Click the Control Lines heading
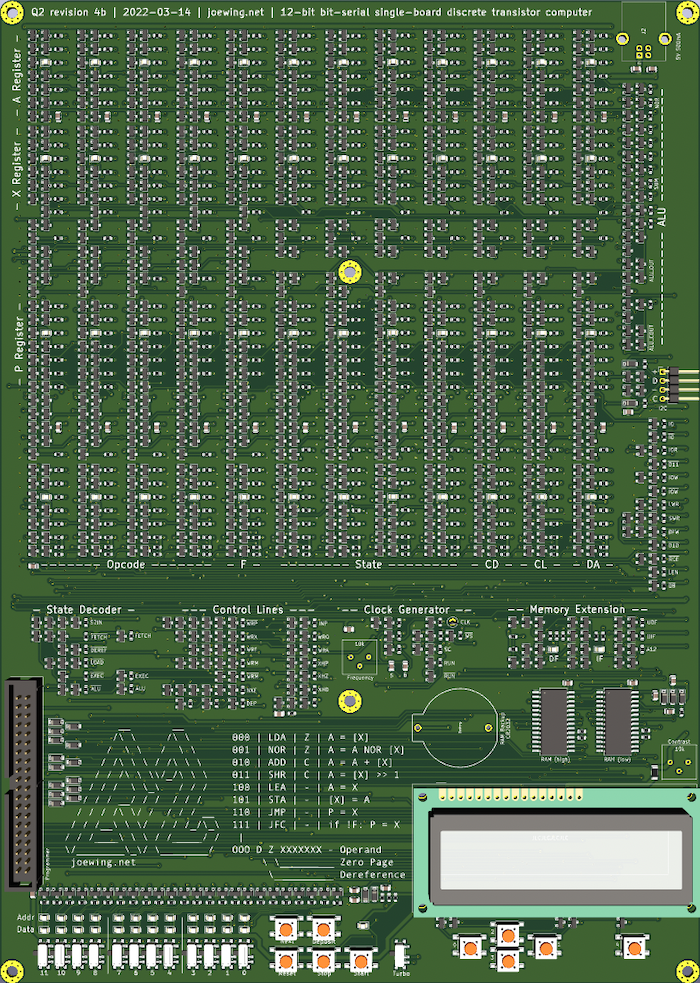The width and height of the screenshot is (700, 983). pyautogui.click(x=248, y=609)
